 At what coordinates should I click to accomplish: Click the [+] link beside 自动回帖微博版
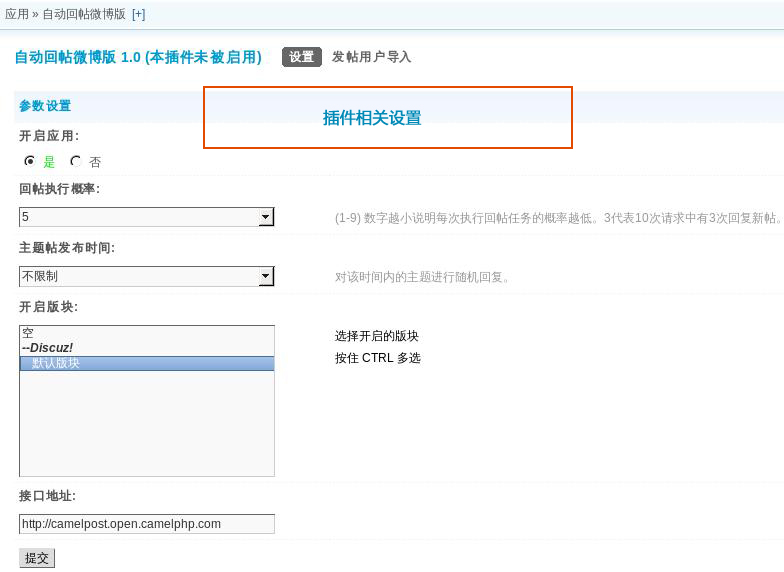(138, 14)
